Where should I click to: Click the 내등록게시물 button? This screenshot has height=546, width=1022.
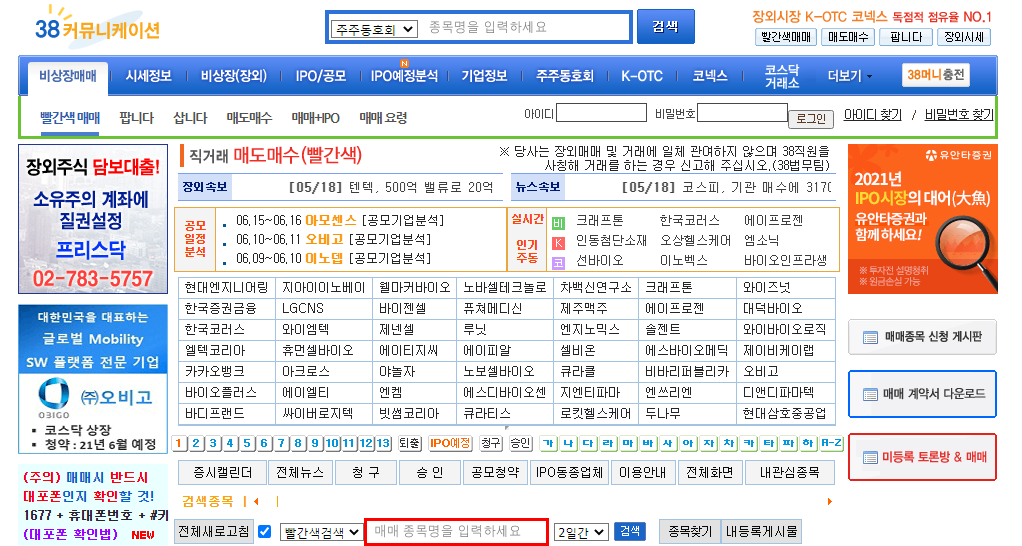click(761, 532)
